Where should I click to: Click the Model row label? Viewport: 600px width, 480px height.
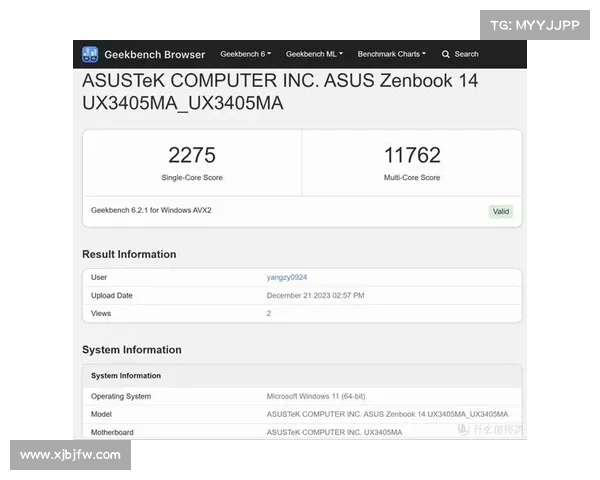click(x=101, y=414)
